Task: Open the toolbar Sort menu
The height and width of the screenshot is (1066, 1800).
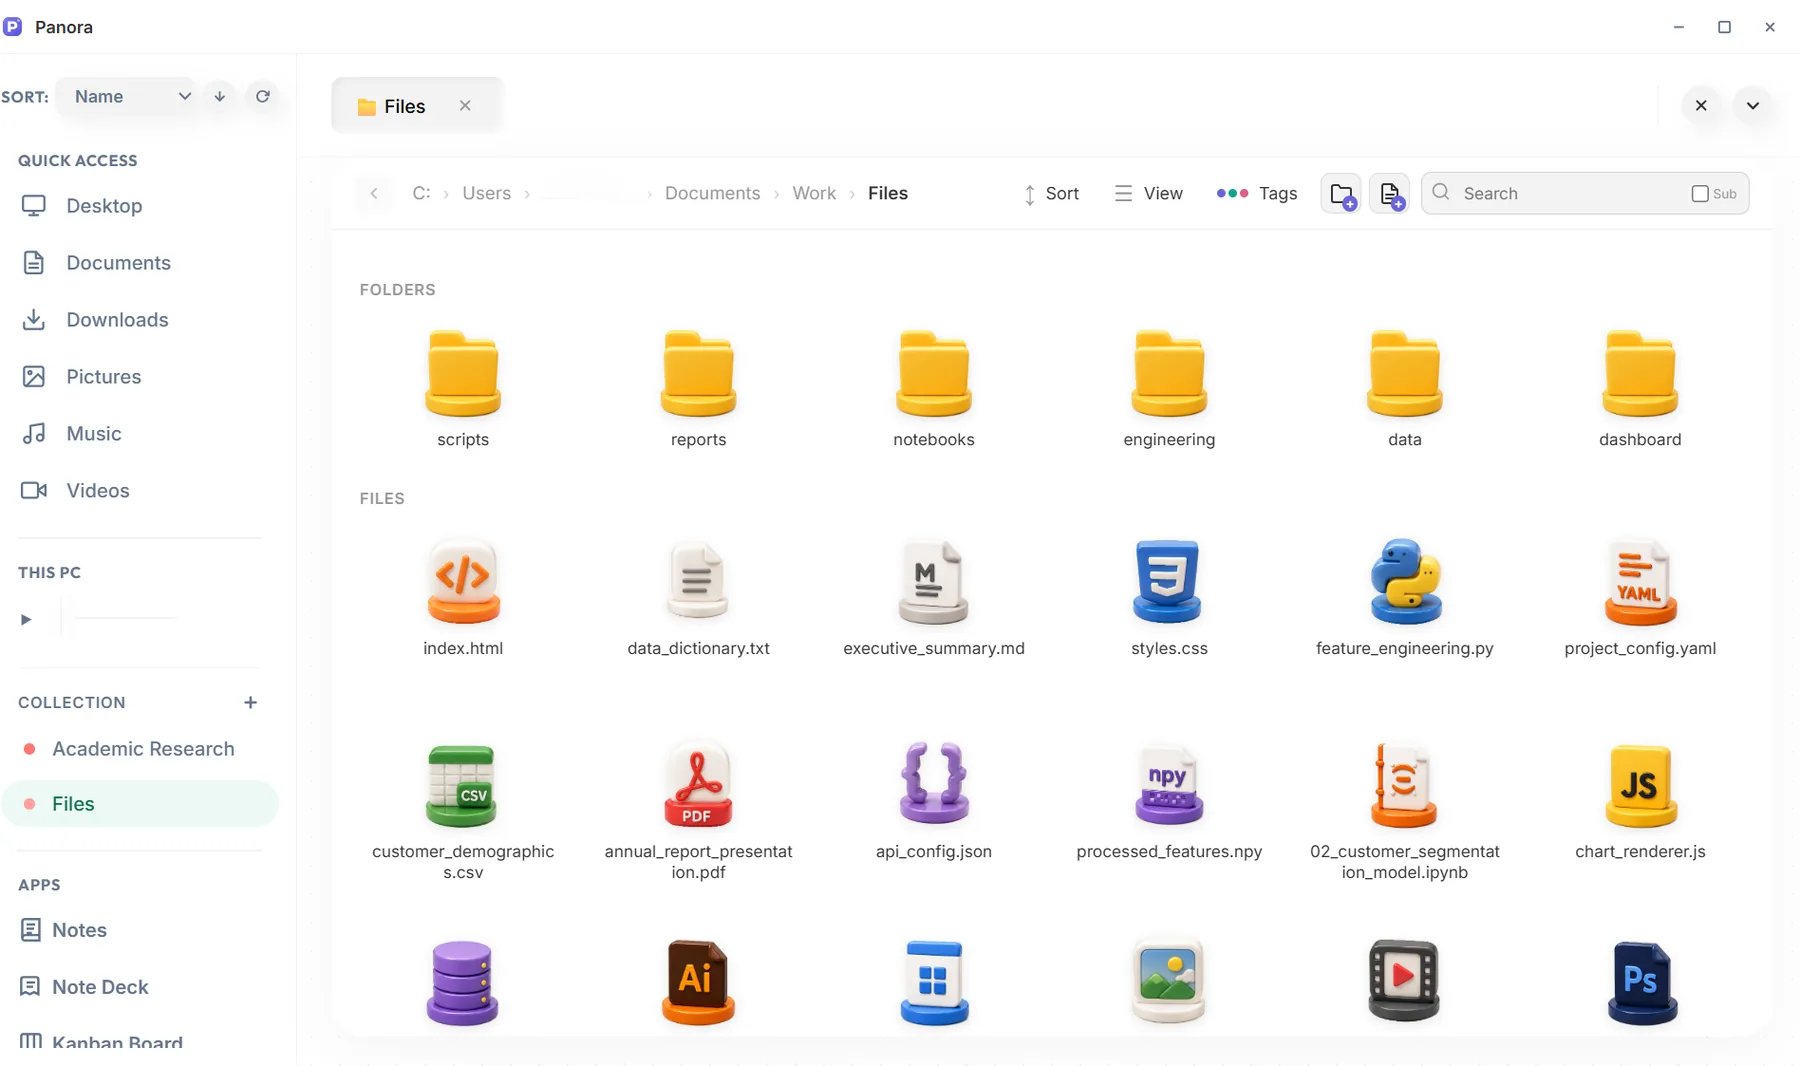Action: point(1051,193)
